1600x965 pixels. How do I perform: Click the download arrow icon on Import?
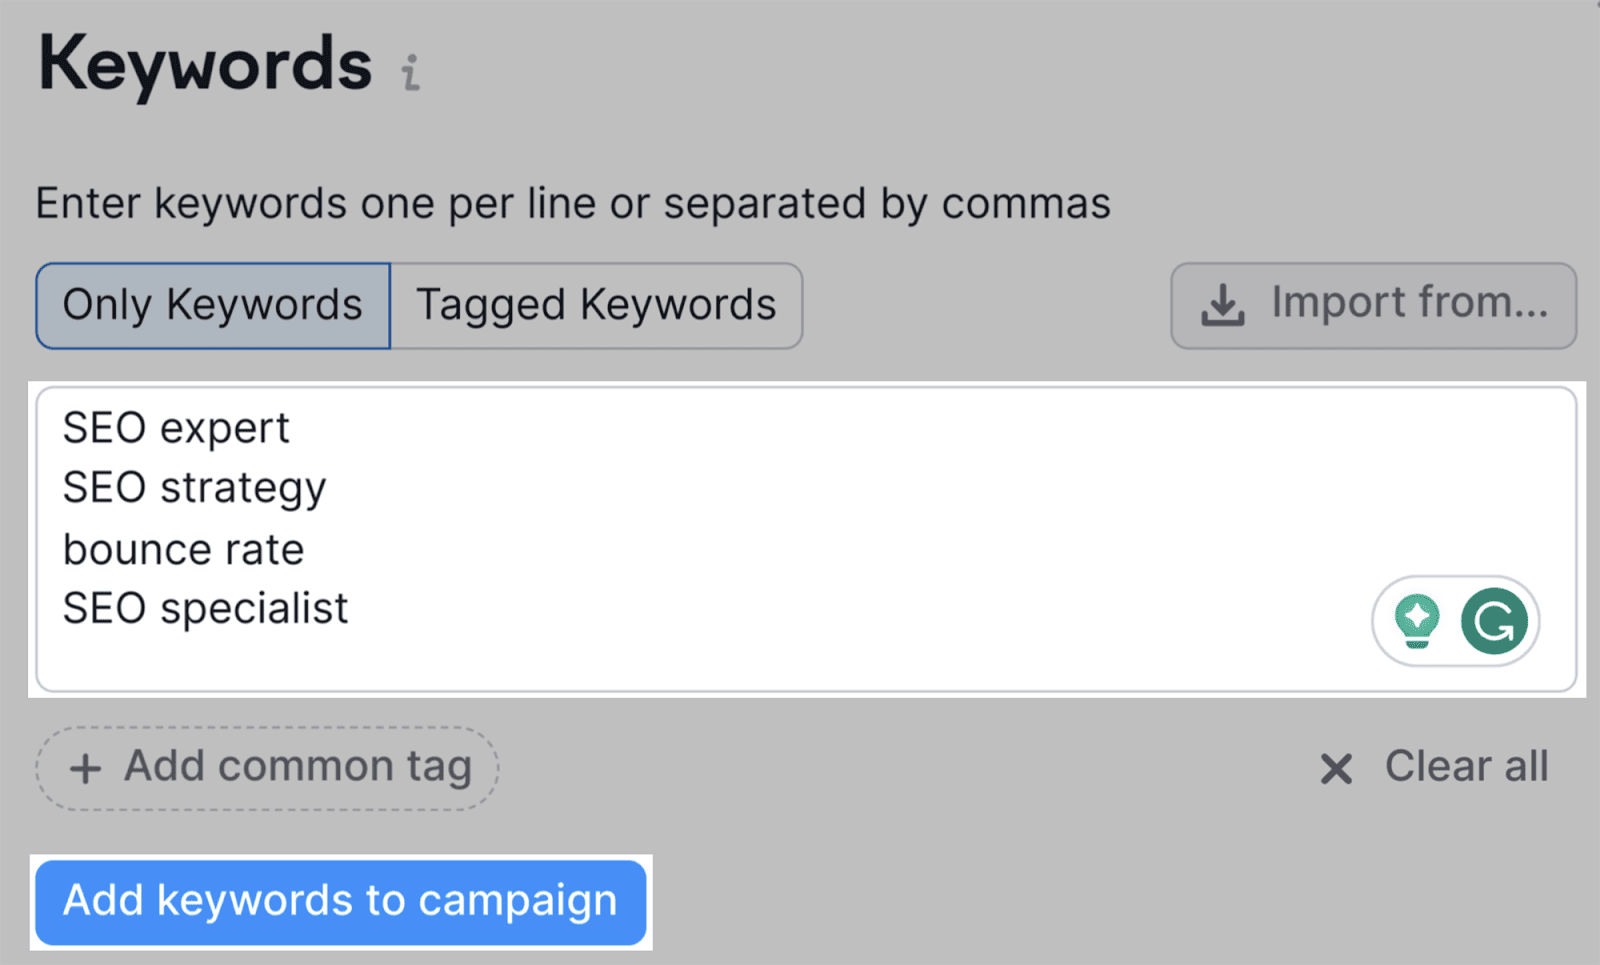1222,306
